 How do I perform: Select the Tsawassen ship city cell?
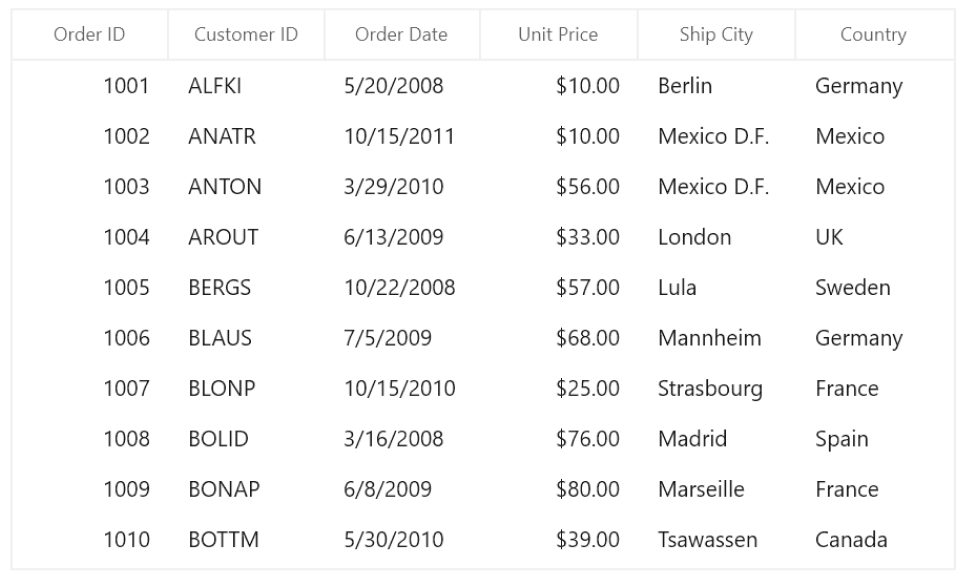tap(707, 540)
